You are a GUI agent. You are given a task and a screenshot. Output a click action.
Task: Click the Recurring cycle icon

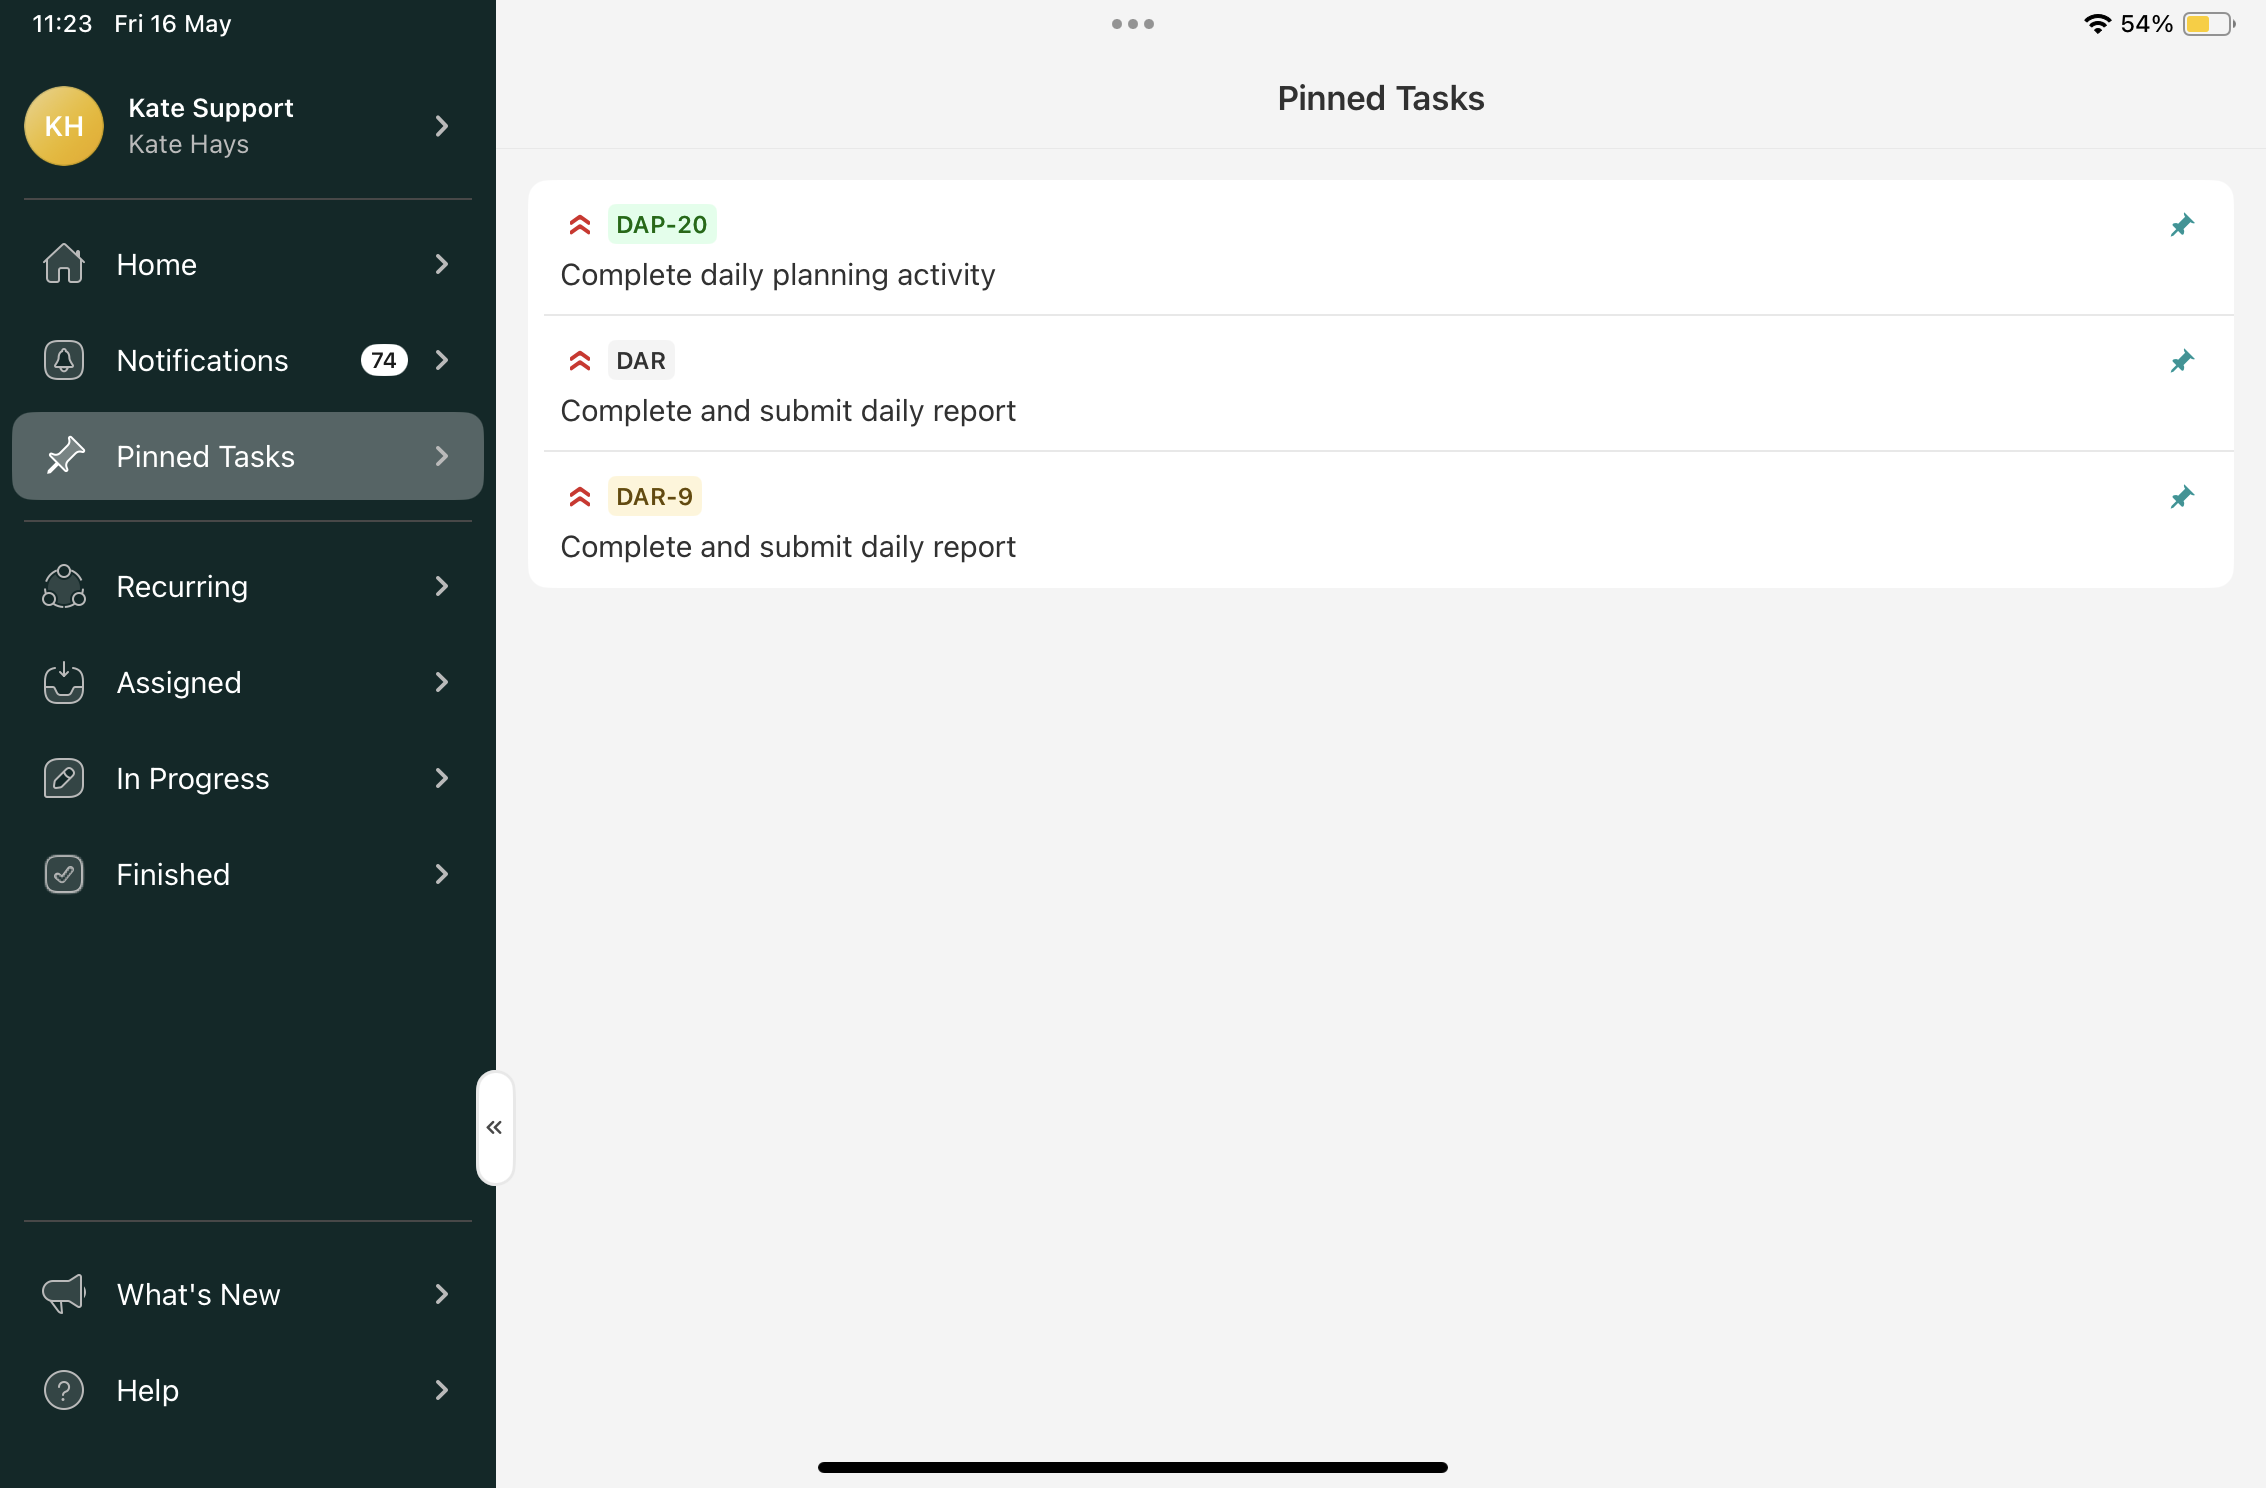(x=64, y=586)
